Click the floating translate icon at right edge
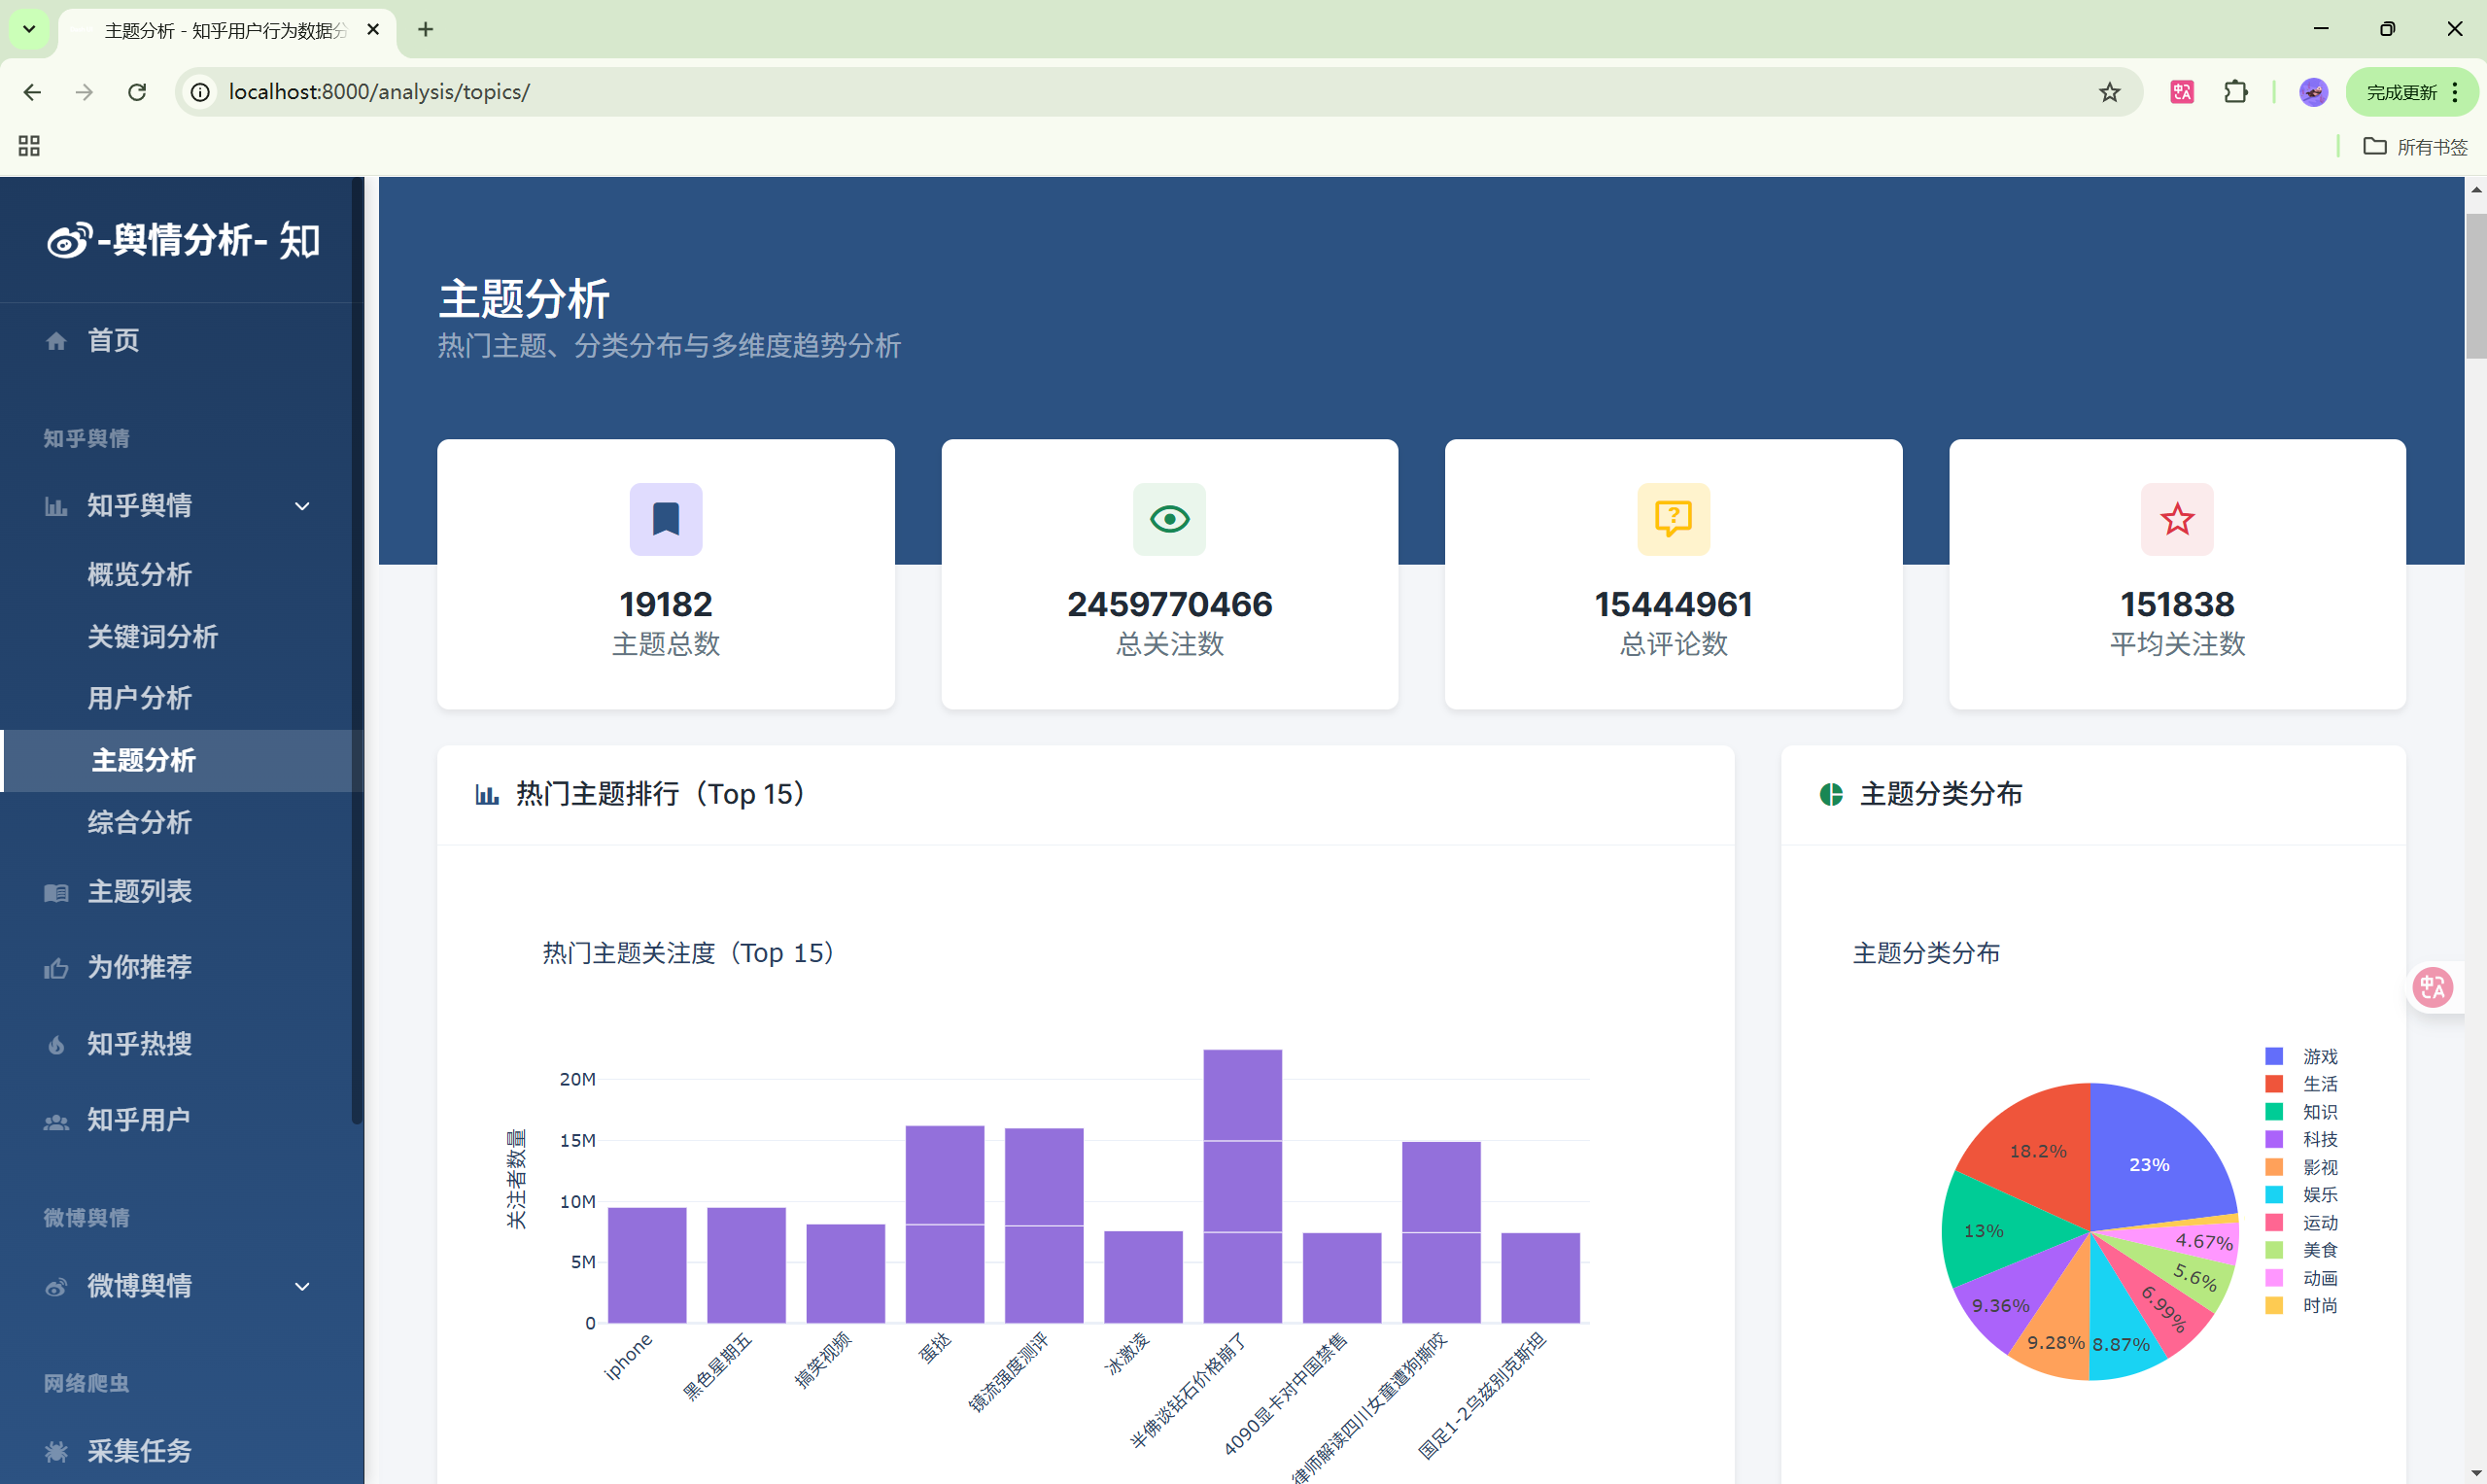 pos(2432,987)
